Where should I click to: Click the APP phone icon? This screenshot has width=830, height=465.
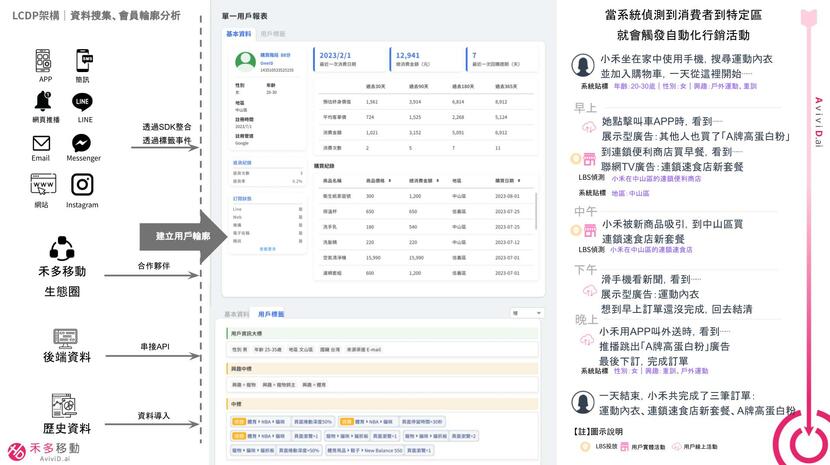[45, 60]
